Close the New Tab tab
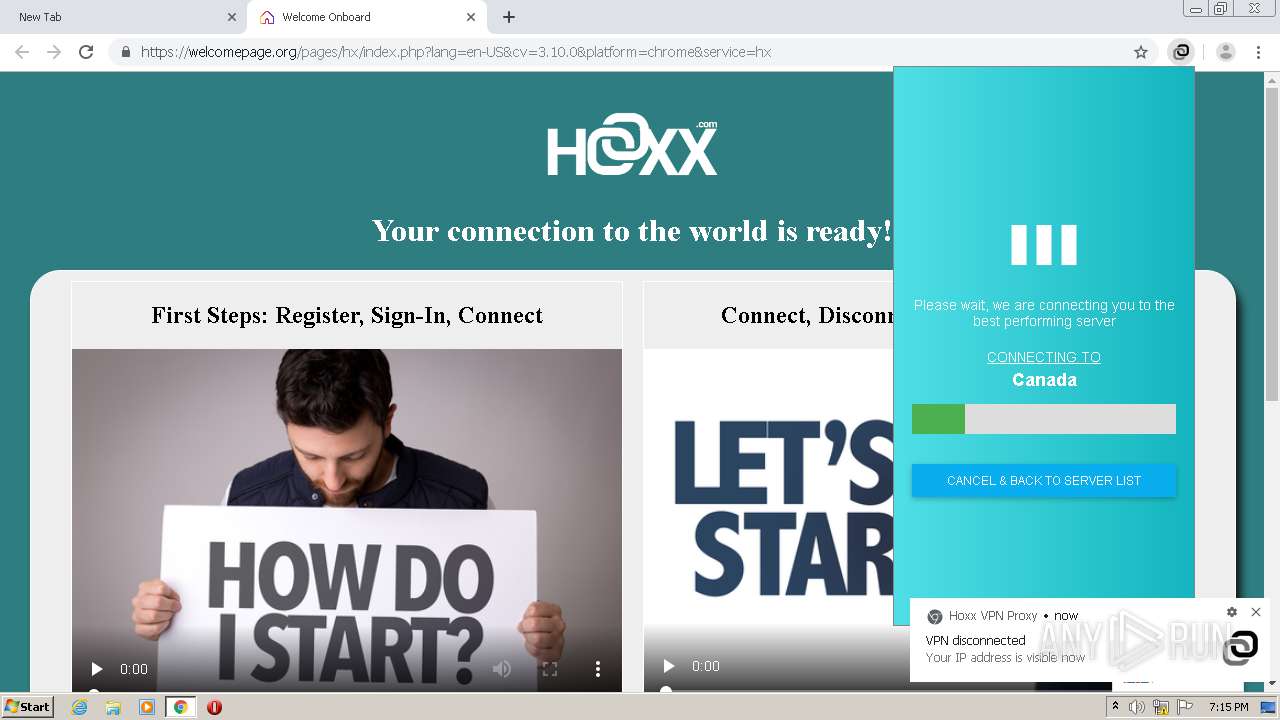Screen dimensions: 1280x720 232,17
